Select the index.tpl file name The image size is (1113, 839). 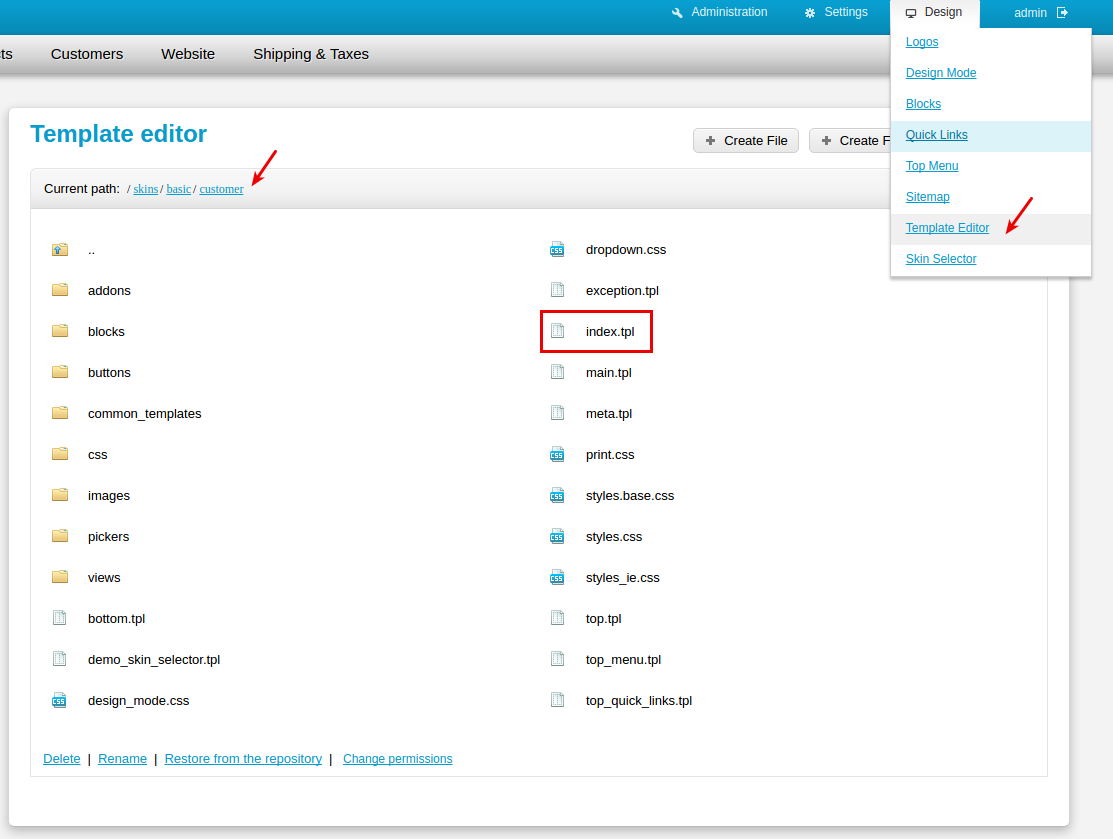click(x=610, y=331)
